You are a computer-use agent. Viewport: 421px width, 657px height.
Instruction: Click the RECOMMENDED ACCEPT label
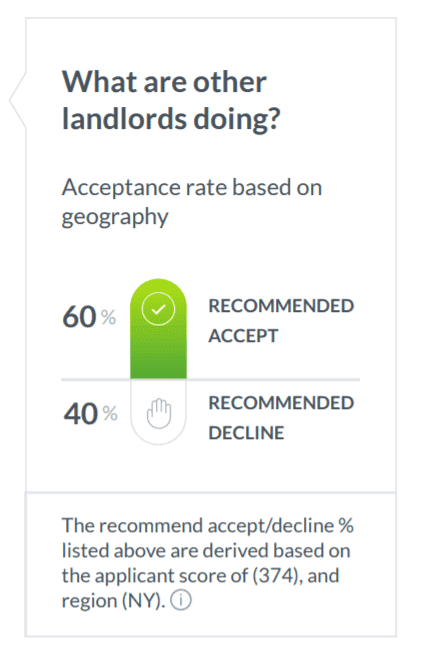[281, 321]
